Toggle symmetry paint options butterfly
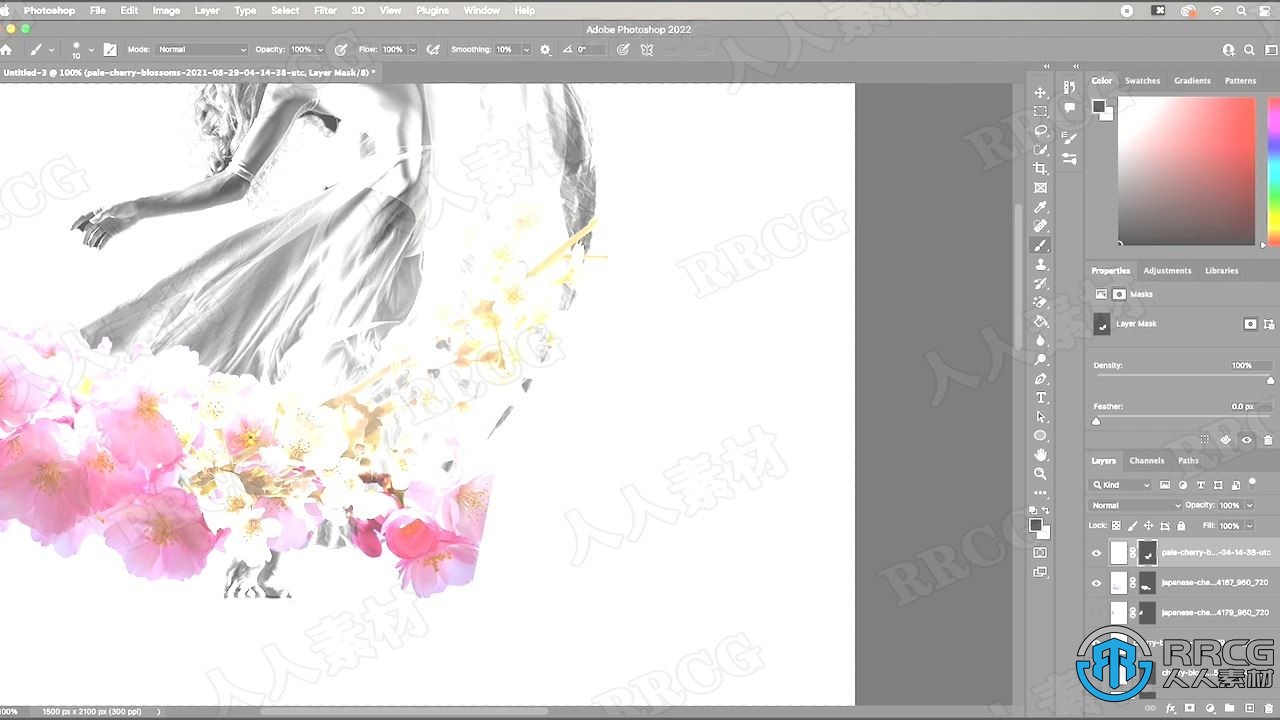The width and height of the screenshot is (1280, 720). [647, 49]
